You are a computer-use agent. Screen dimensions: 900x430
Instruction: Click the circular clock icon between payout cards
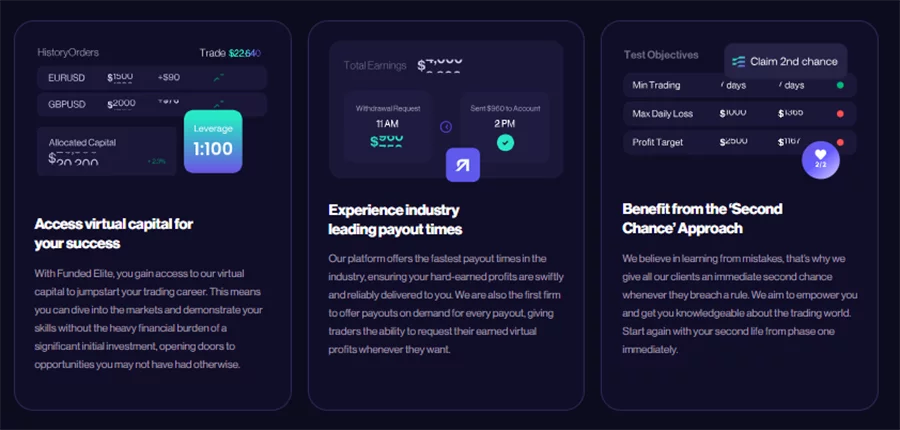pos(446,127)
